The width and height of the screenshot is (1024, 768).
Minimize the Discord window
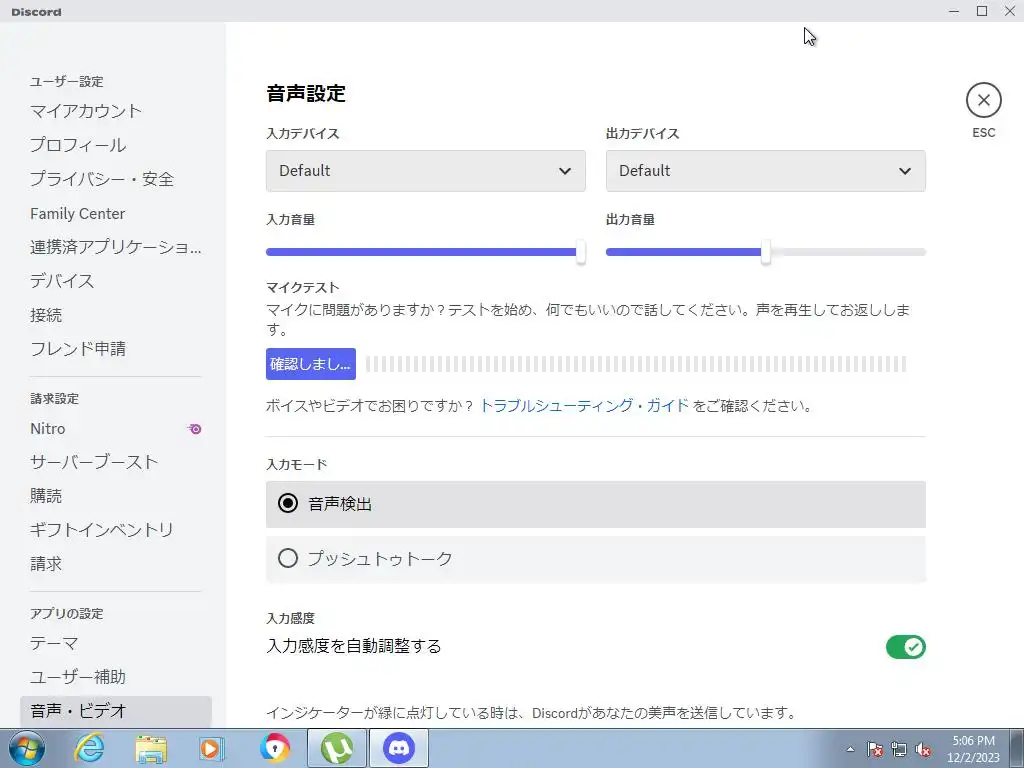[x=954, y=11]
